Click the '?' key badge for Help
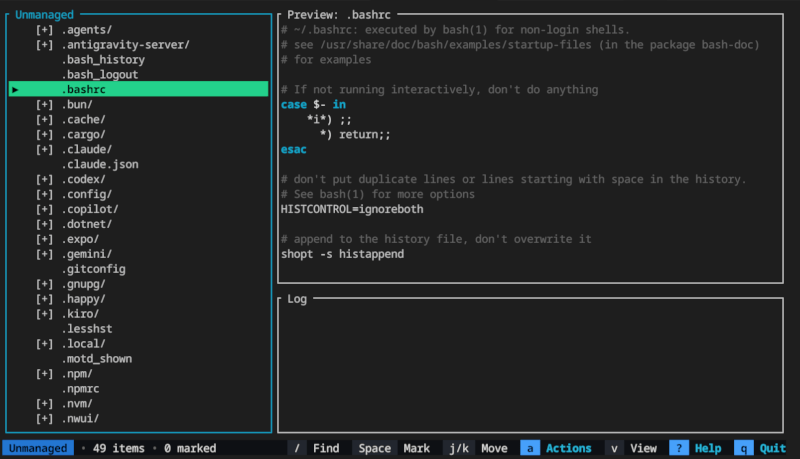The height and width of the screenshot is (459, 800). point(679,448)
